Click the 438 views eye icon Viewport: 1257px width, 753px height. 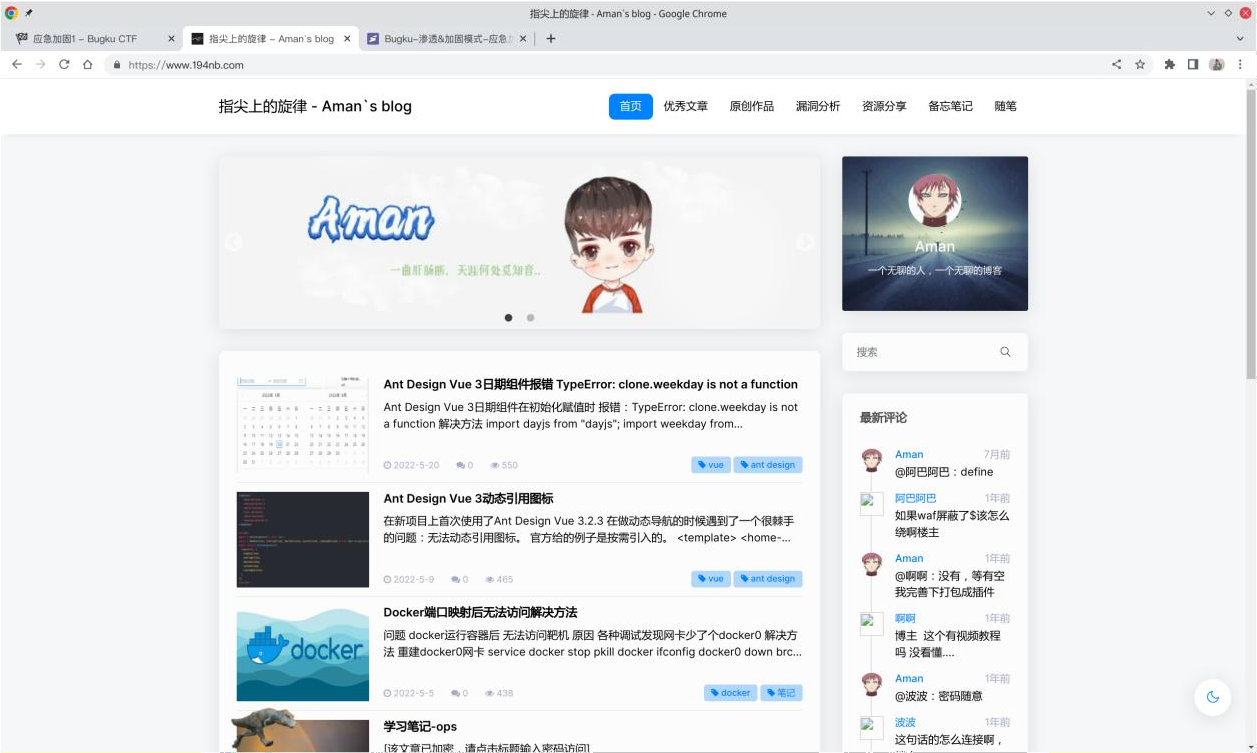coord(490,693)
